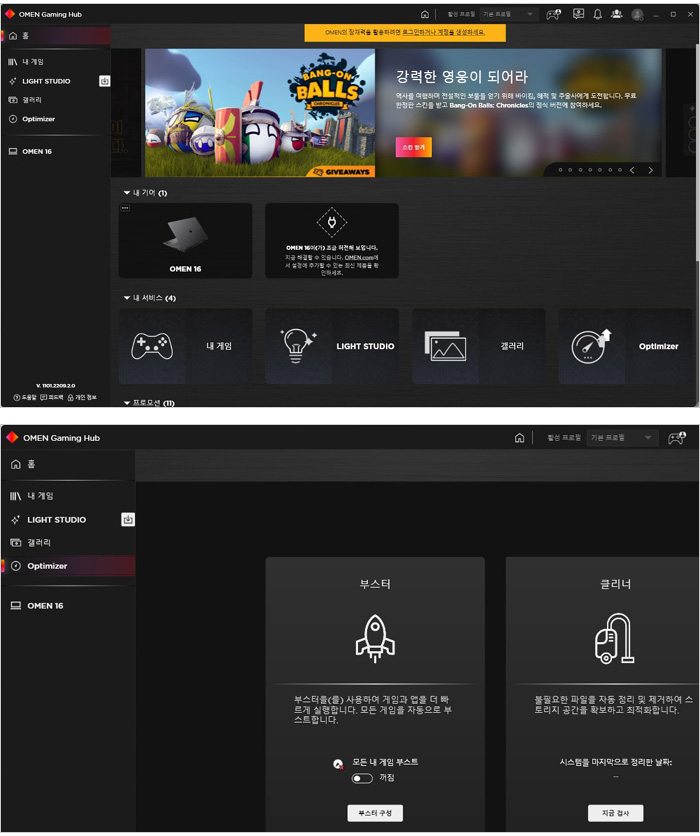The width and height of the screenshot is (700, 836).
Task: Select the last banner carousel dot
Action: click(620, 170)
